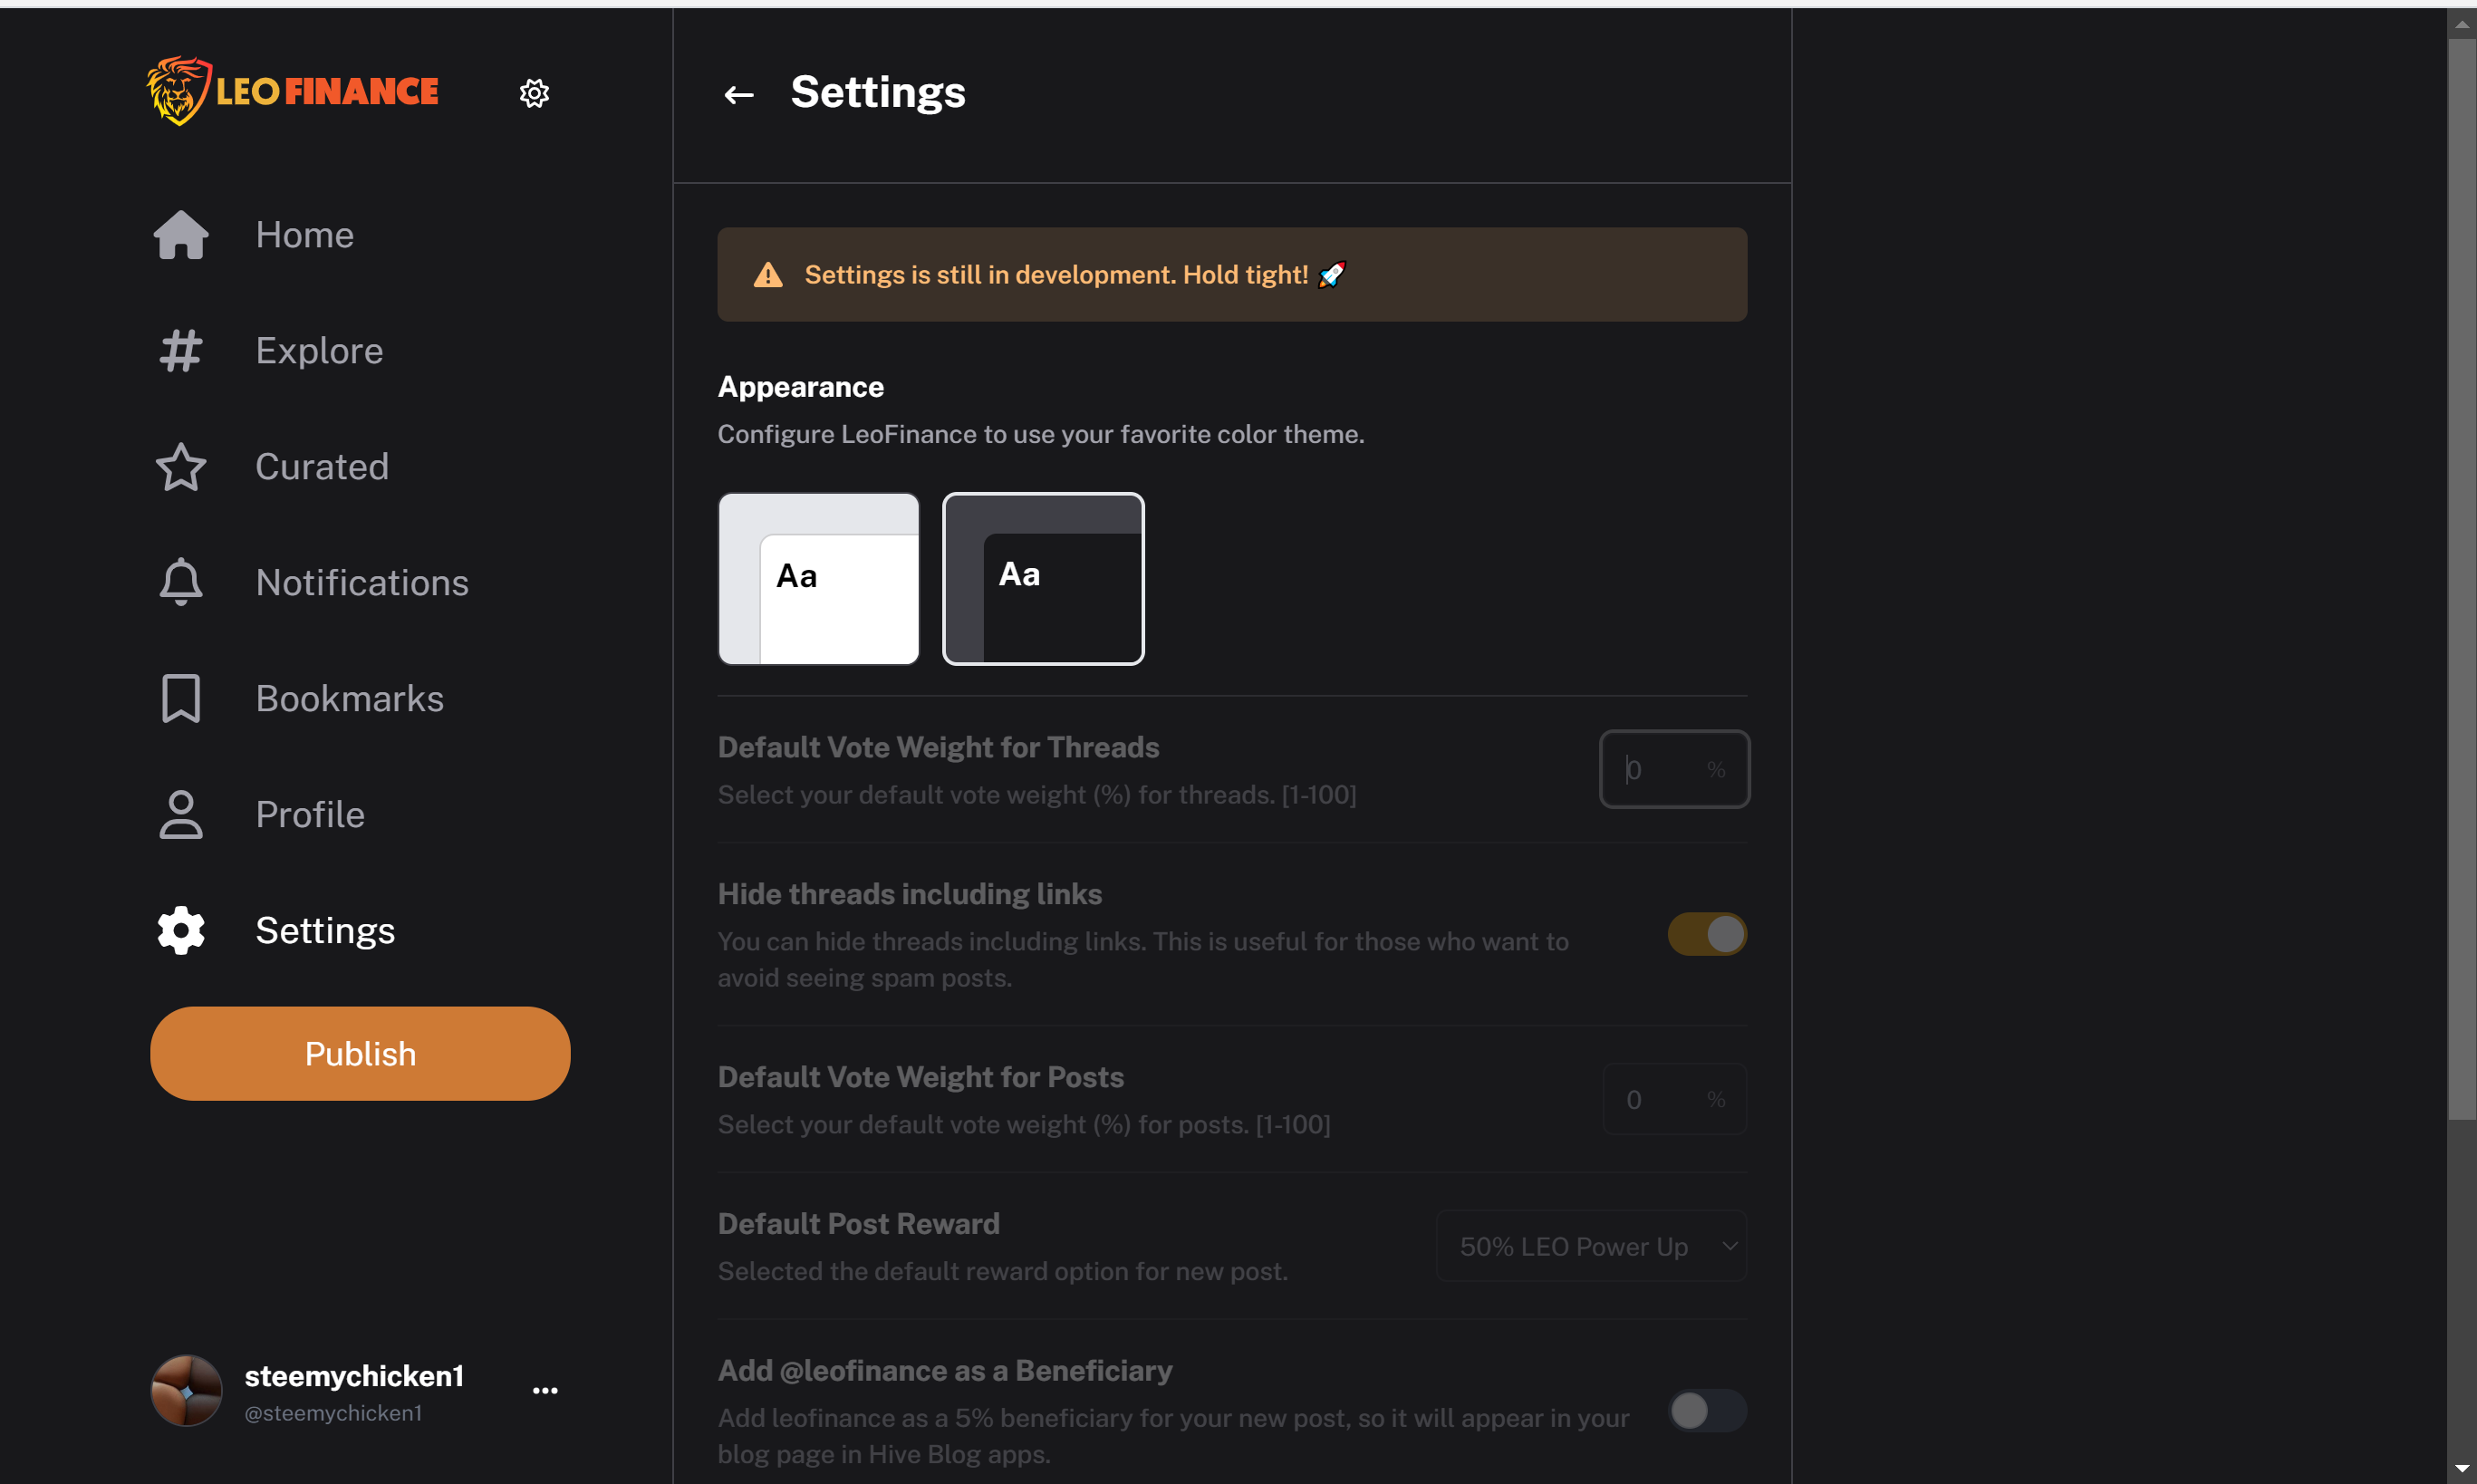2477x1484 pixels.
Task: Toggle Hide threads including links switch
Action: click(1707, 934)
